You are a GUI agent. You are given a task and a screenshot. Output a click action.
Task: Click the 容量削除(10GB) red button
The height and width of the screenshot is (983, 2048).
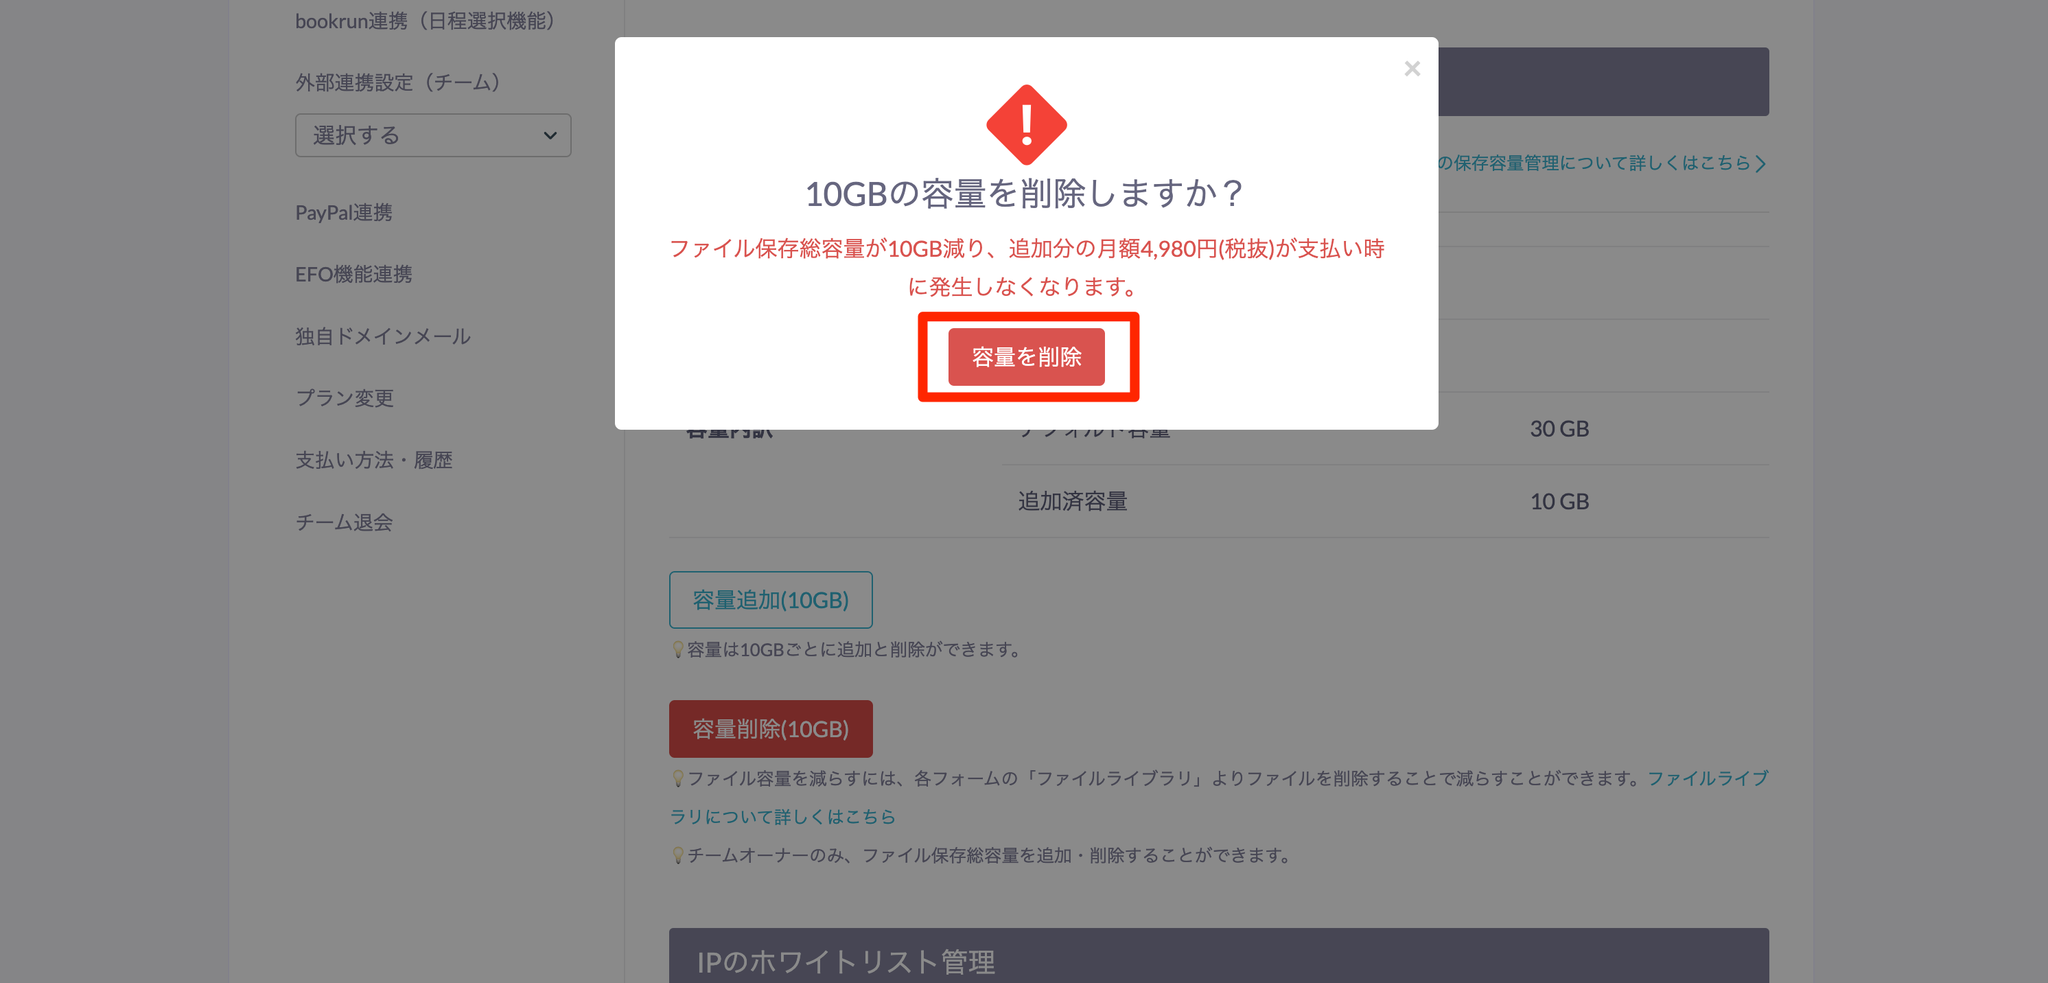click(x=771, y=729)
